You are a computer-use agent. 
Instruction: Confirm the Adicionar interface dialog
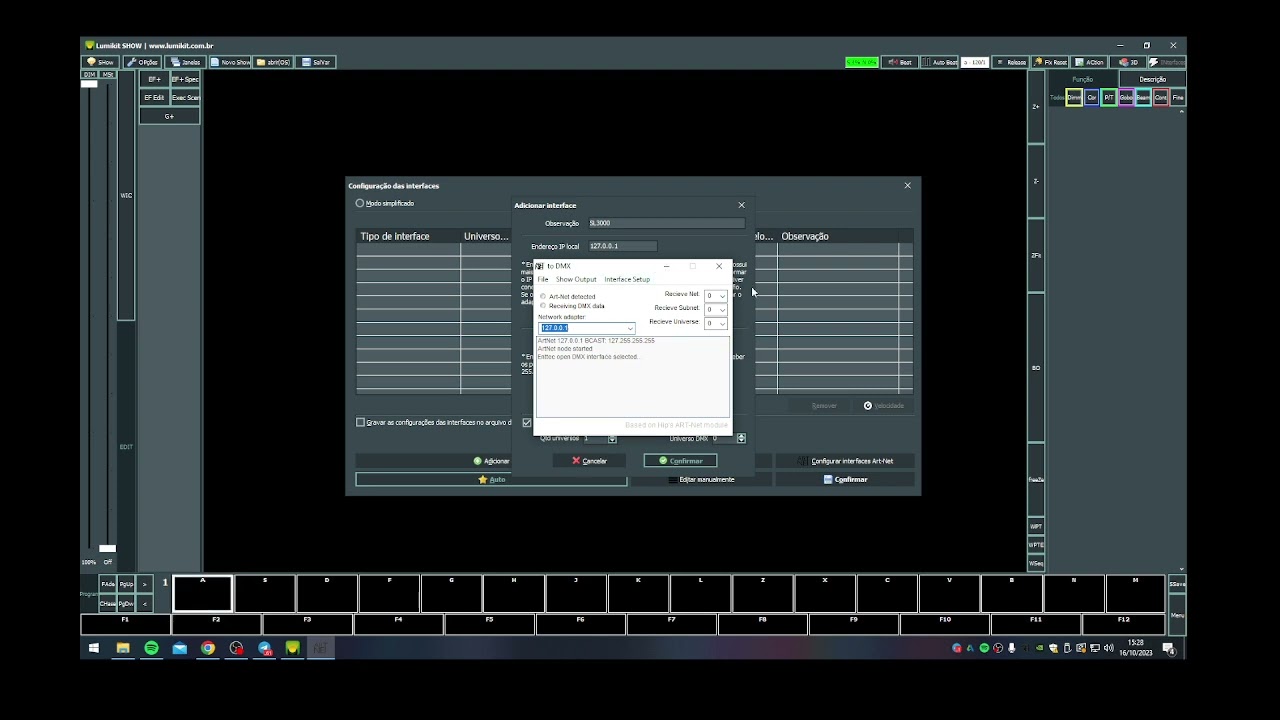pyautogui.click(x=680, y=461)
